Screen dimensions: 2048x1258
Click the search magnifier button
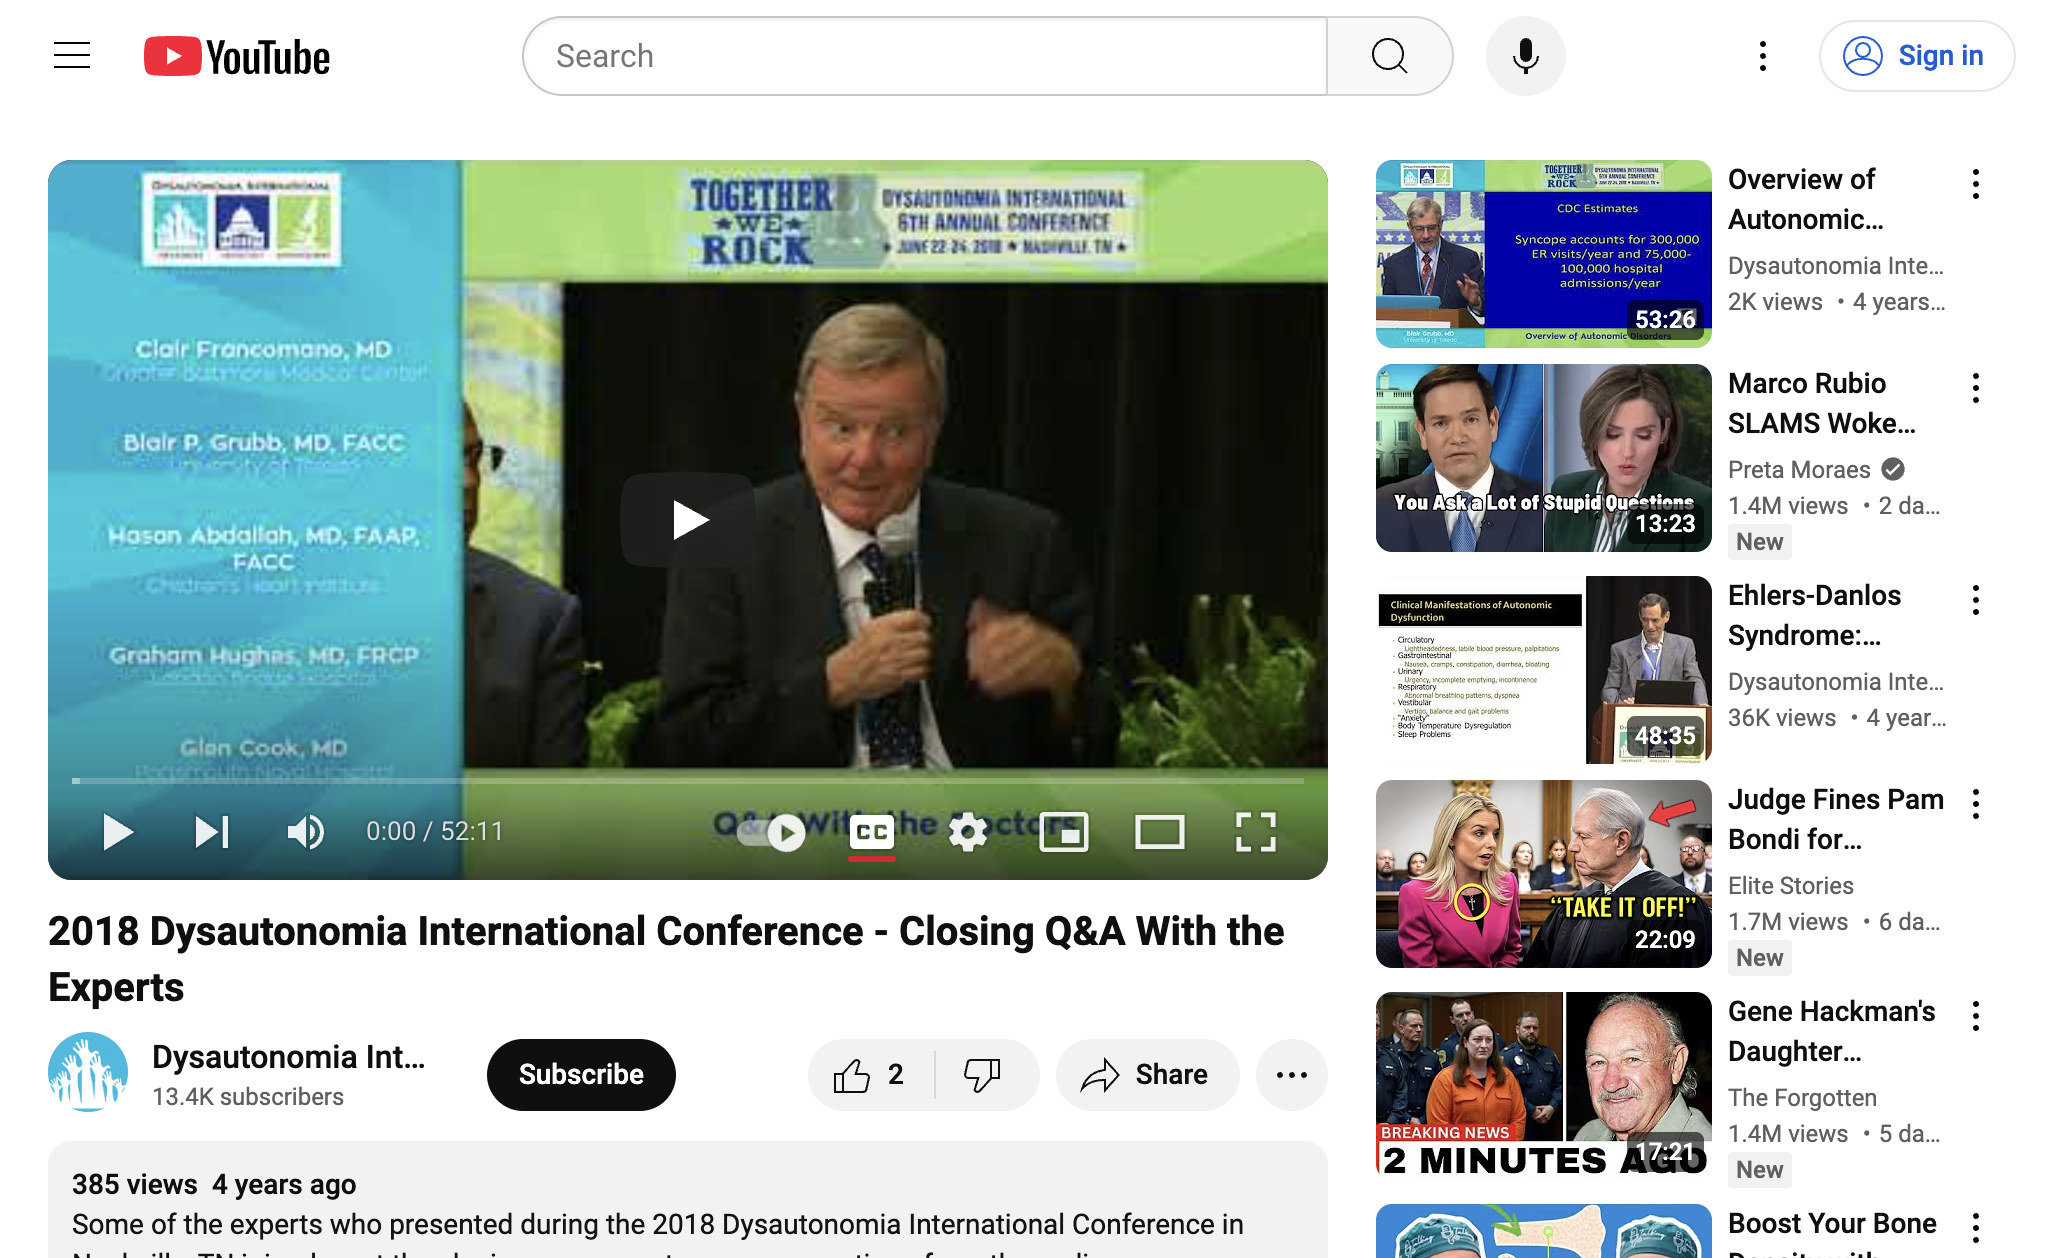(x=1389, y=56)
